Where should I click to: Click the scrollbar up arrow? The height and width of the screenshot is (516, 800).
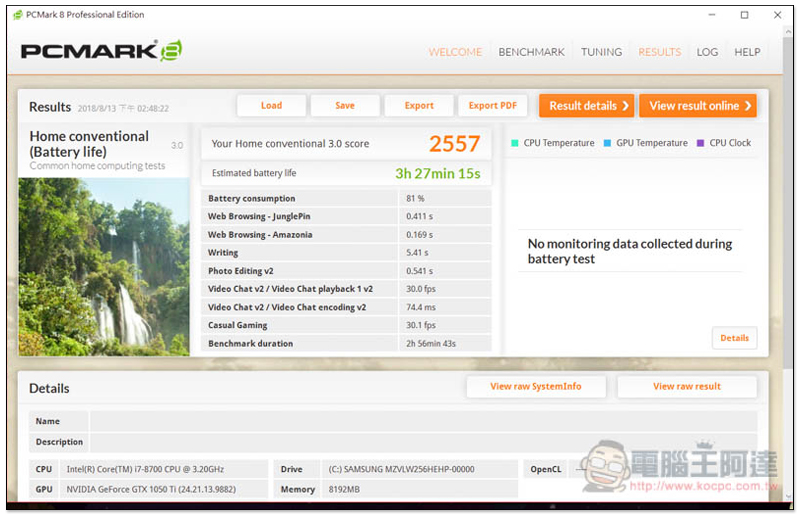click(x=788, y=31)
